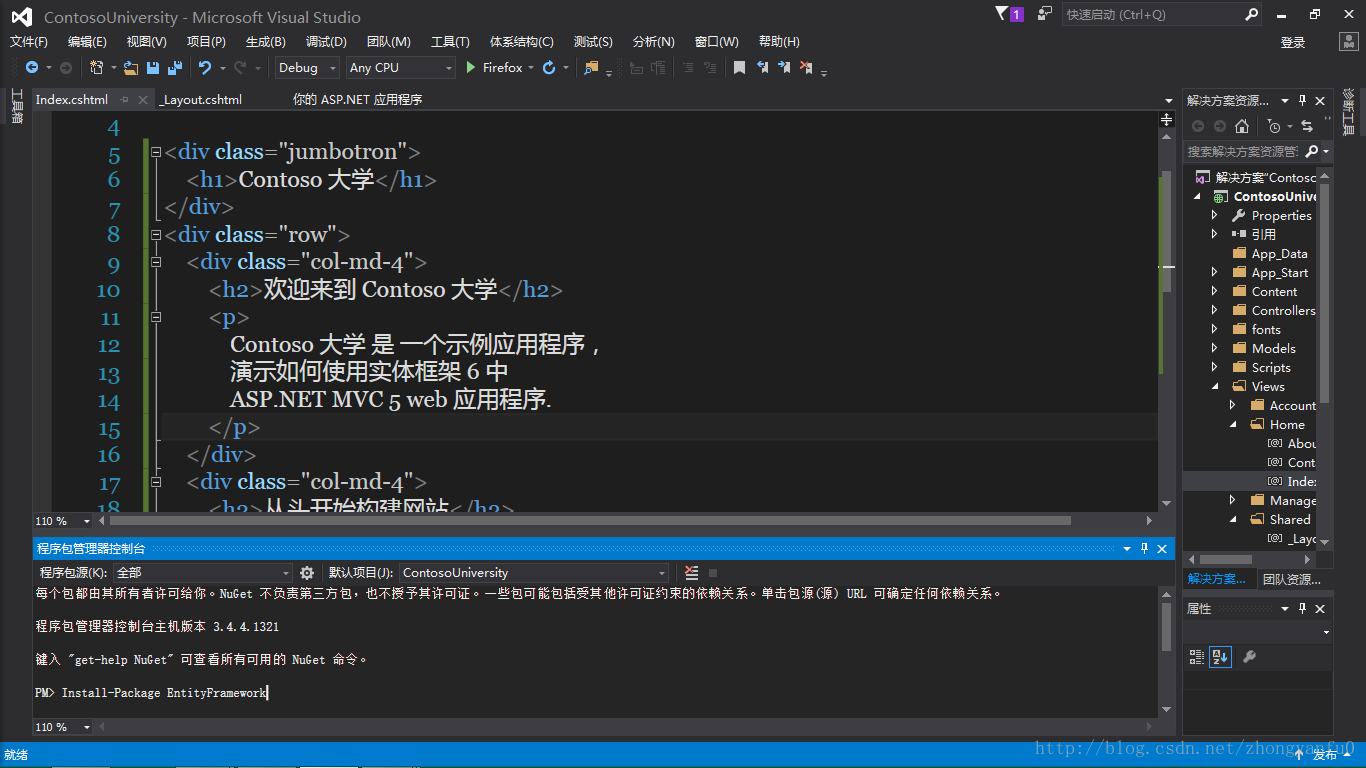Open the 帮助(H) menu

(779, 42)
